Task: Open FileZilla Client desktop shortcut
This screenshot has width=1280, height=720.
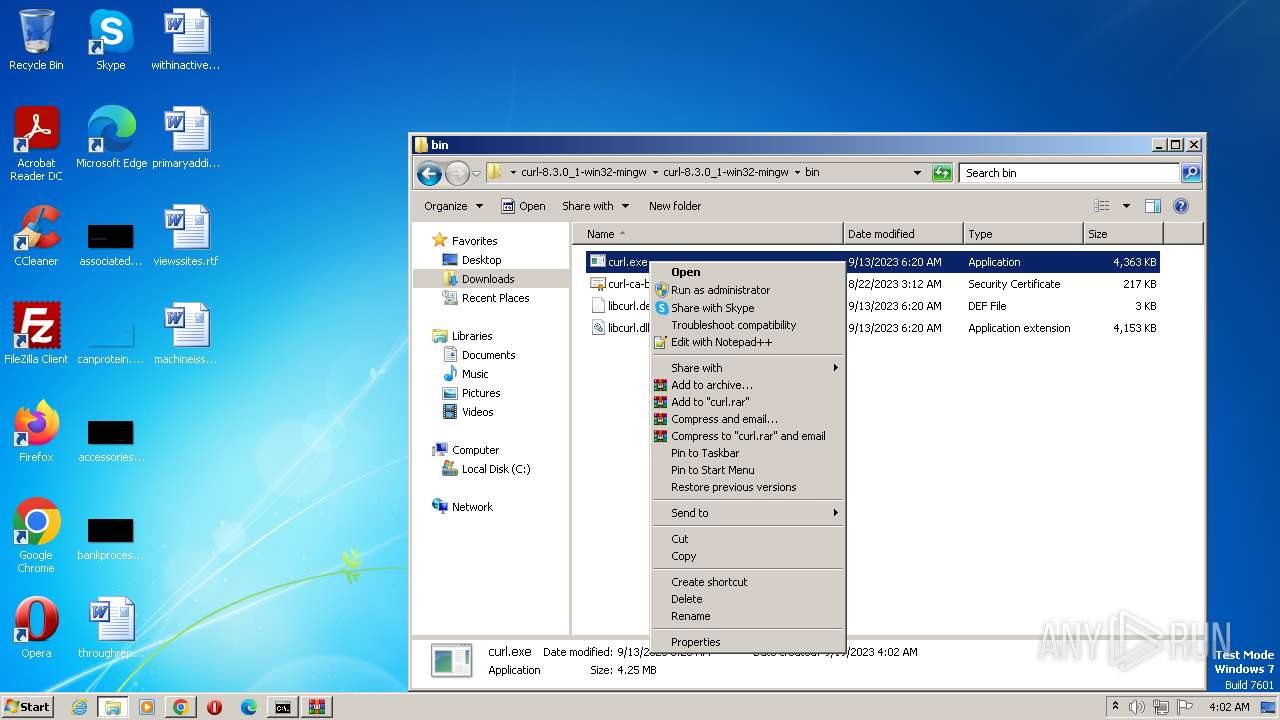Action: [x=36, y=334]
